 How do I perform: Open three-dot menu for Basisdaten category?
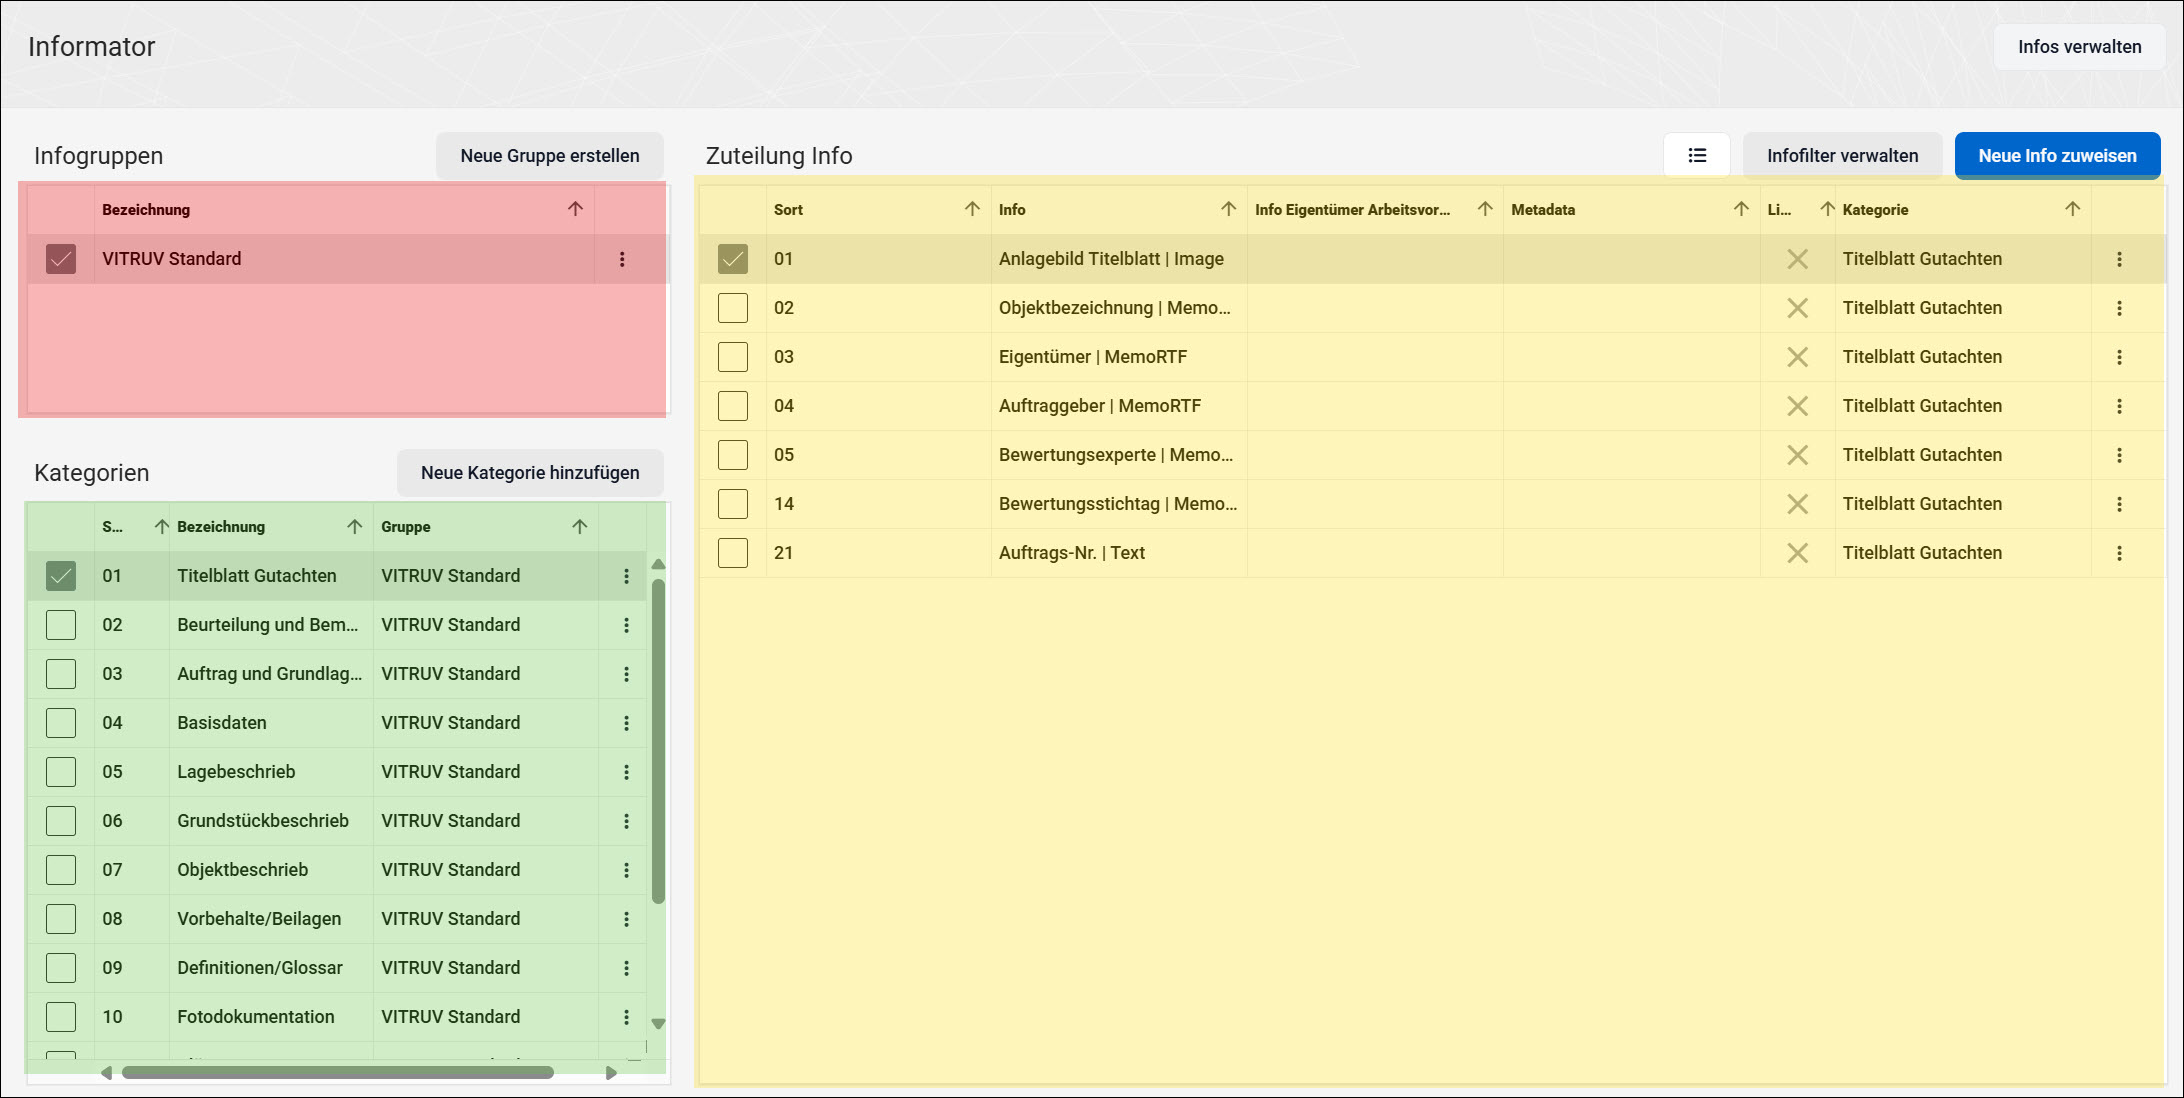click(627, 723)
